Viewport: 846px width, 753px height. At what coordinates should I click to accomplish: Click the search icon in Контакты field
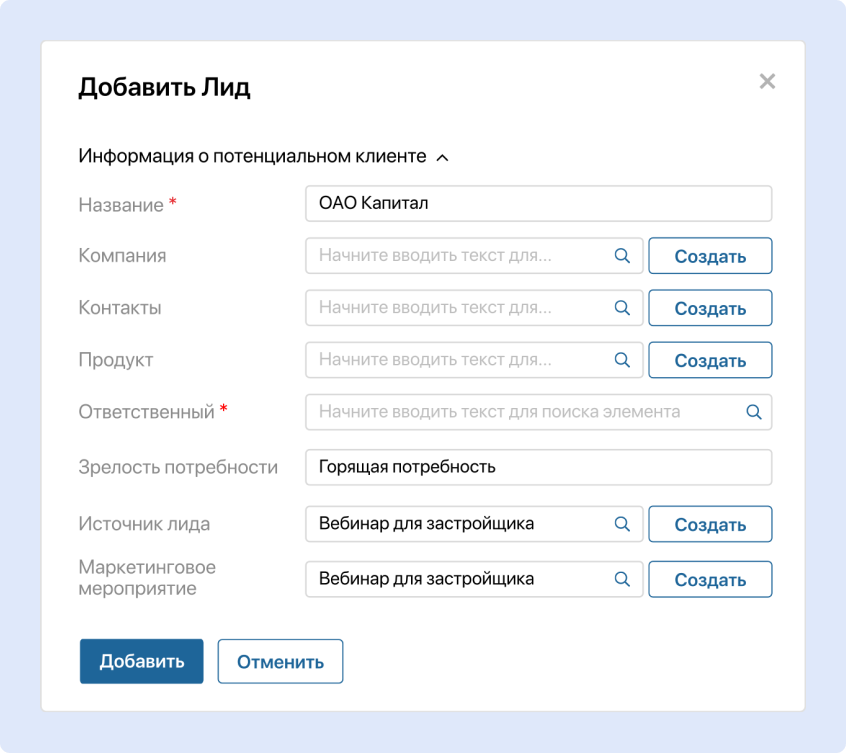(x=623, y=308)
